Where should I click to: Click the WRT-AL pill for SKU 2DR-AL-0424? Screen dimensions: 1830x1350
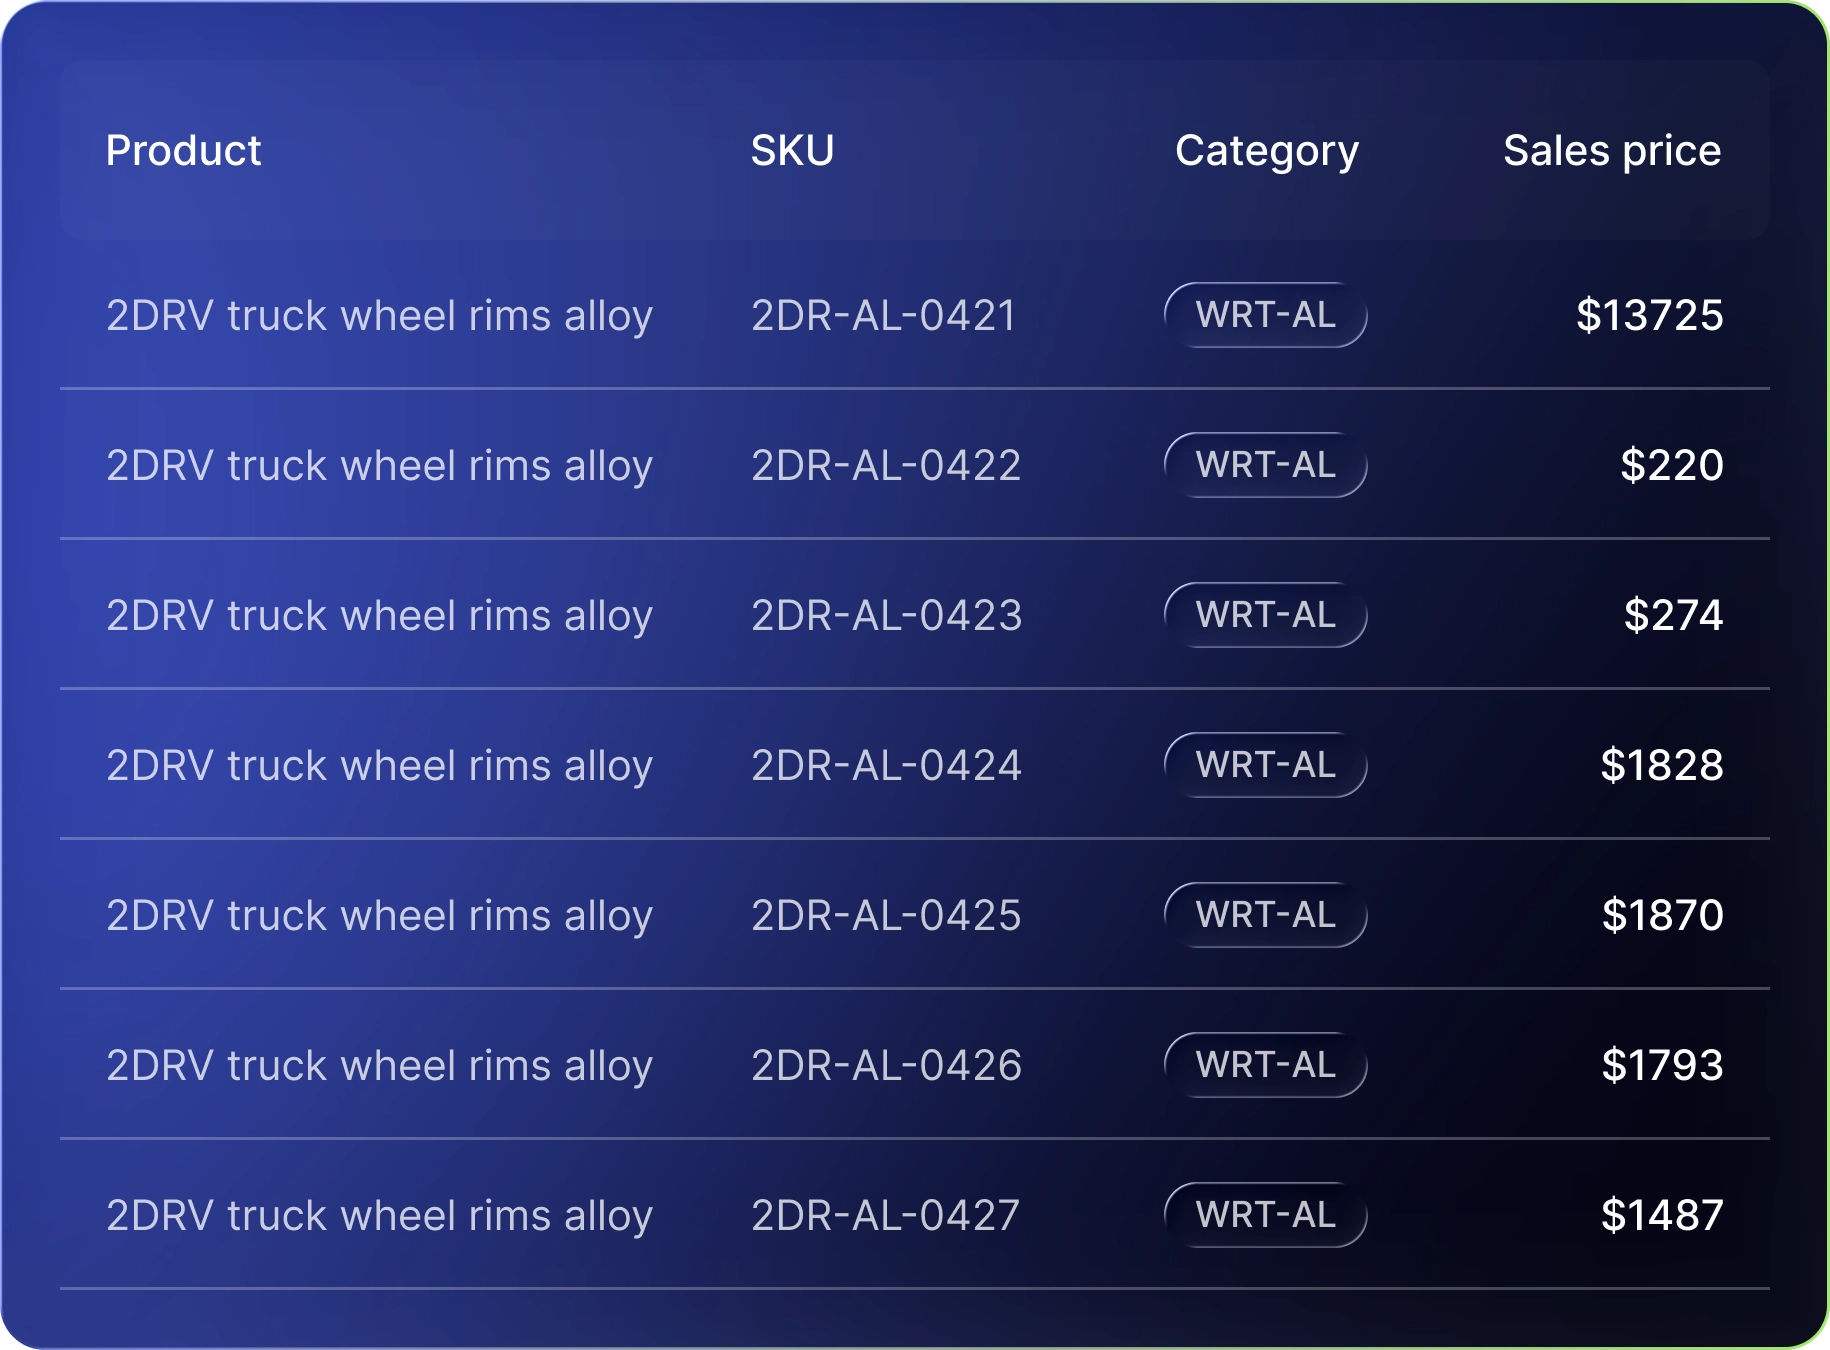click(1265, 765)
